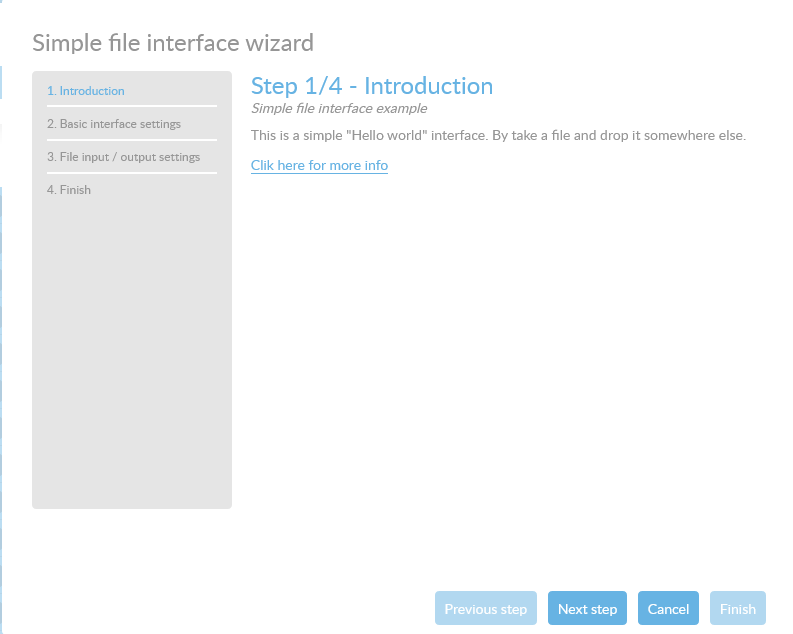
Task: Go to File input / output settings step
Action: 123,157
